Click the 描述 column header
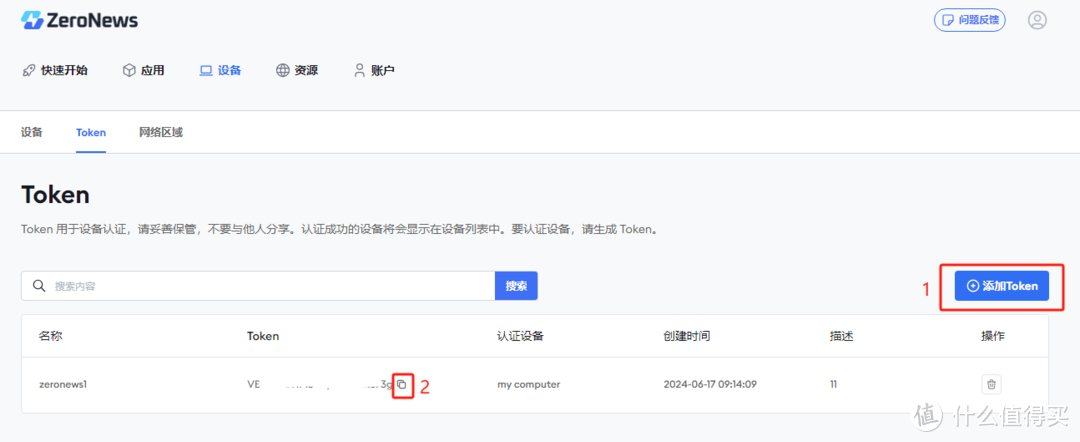The image size is (1080, 442). [842, 336]
